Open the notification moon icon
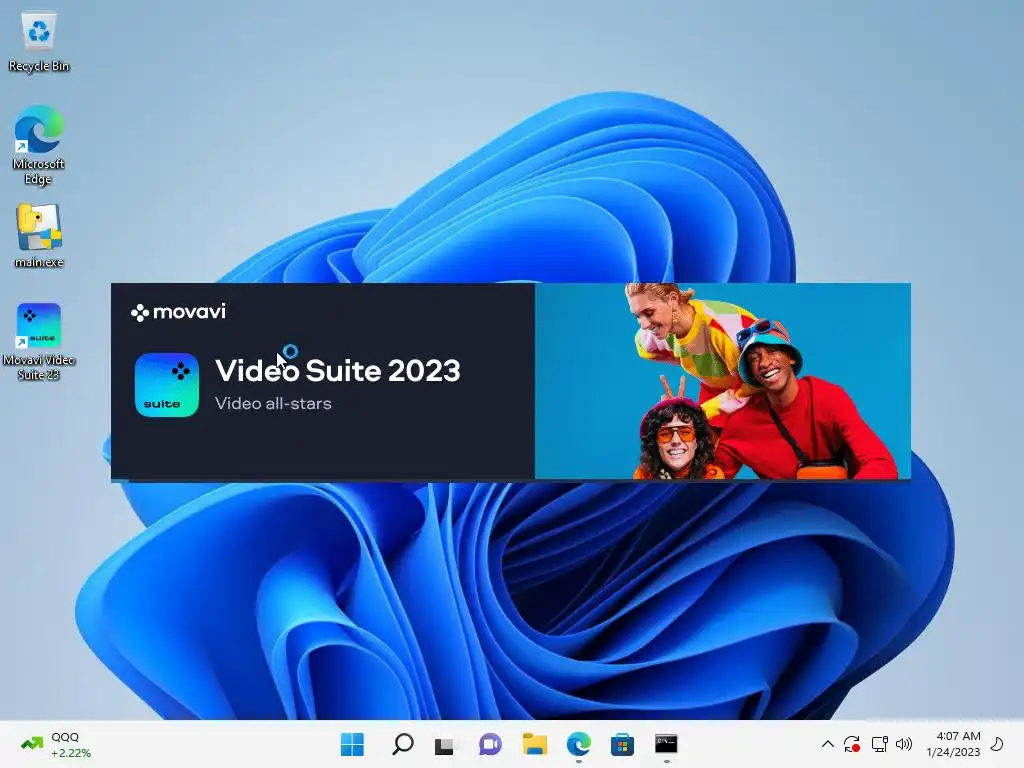The width and height of the screenshot is (1024, 768). [x=997, y=744]
